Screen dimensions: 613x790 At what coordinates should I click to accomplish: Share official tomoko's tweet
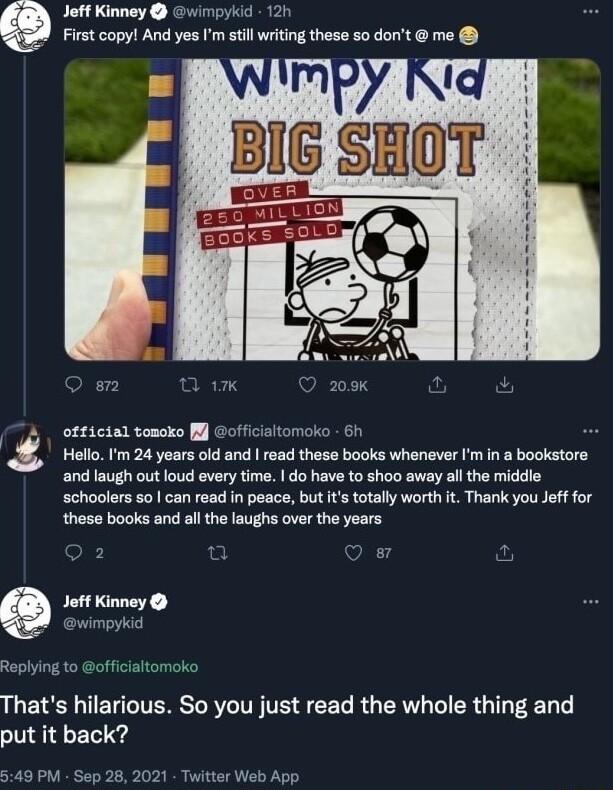tap(505, 553)
